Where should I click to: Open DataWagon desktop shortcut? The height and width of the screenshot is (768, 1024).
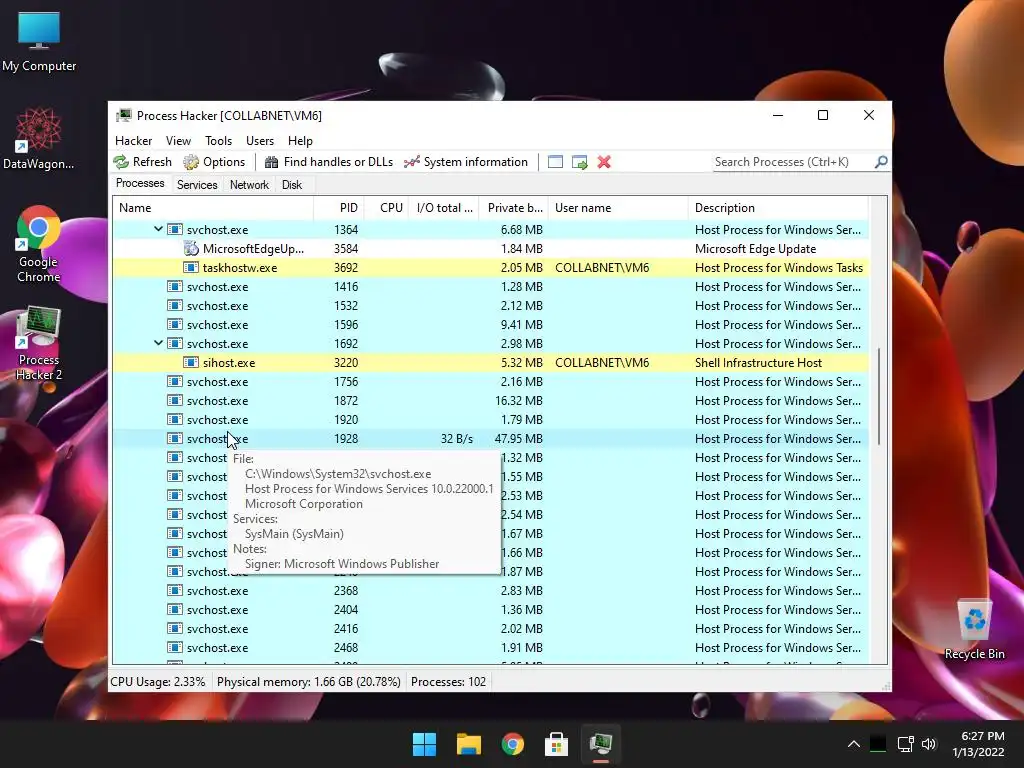(39, 138)
